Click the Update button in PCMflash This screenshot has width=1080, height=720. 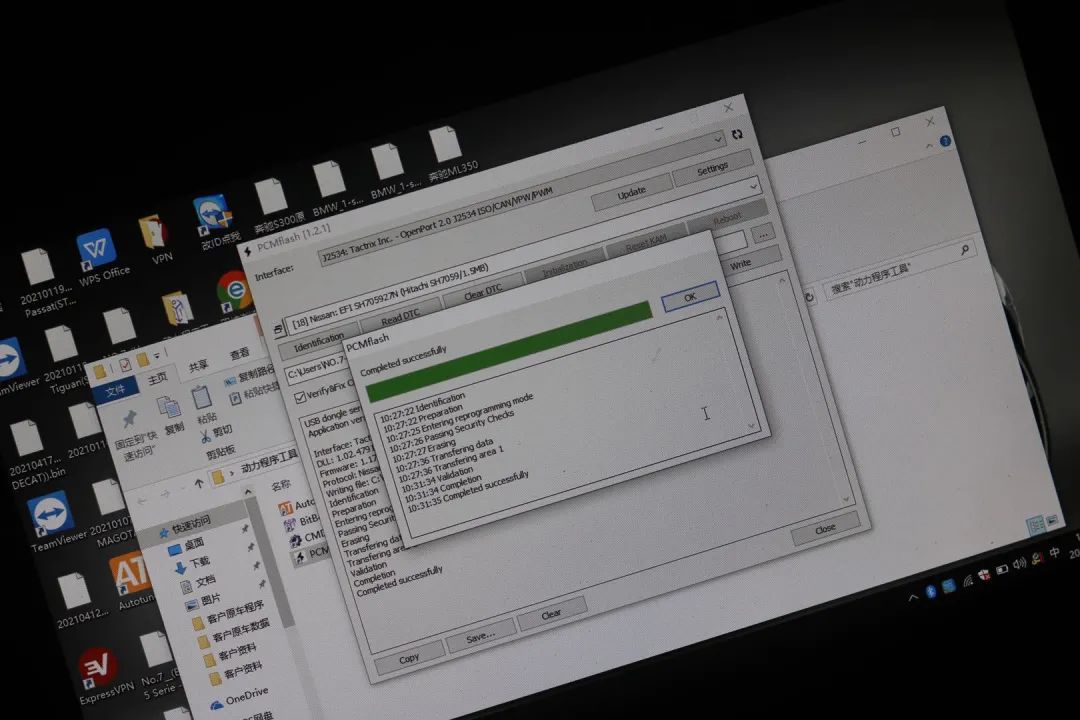[x=631, y=194]
